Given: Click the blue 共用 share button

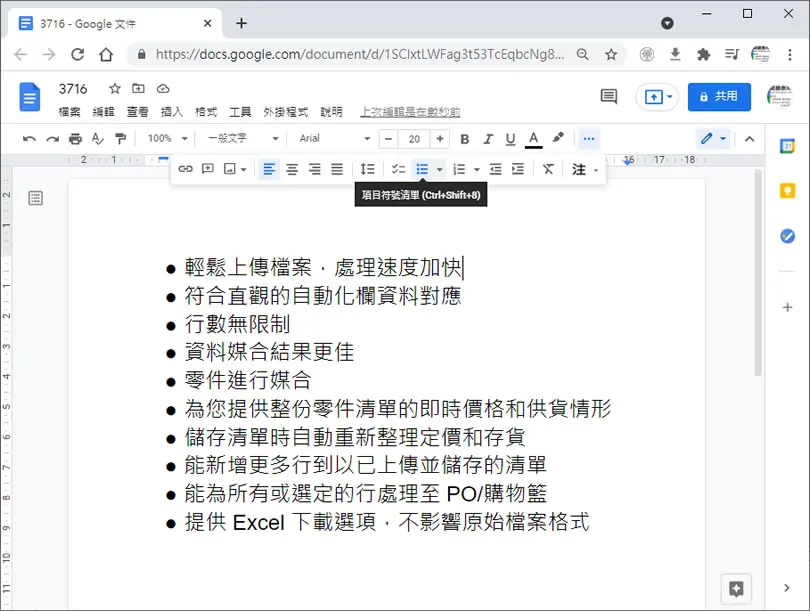Looking at the screenshot, I should [x=719, y=97].
